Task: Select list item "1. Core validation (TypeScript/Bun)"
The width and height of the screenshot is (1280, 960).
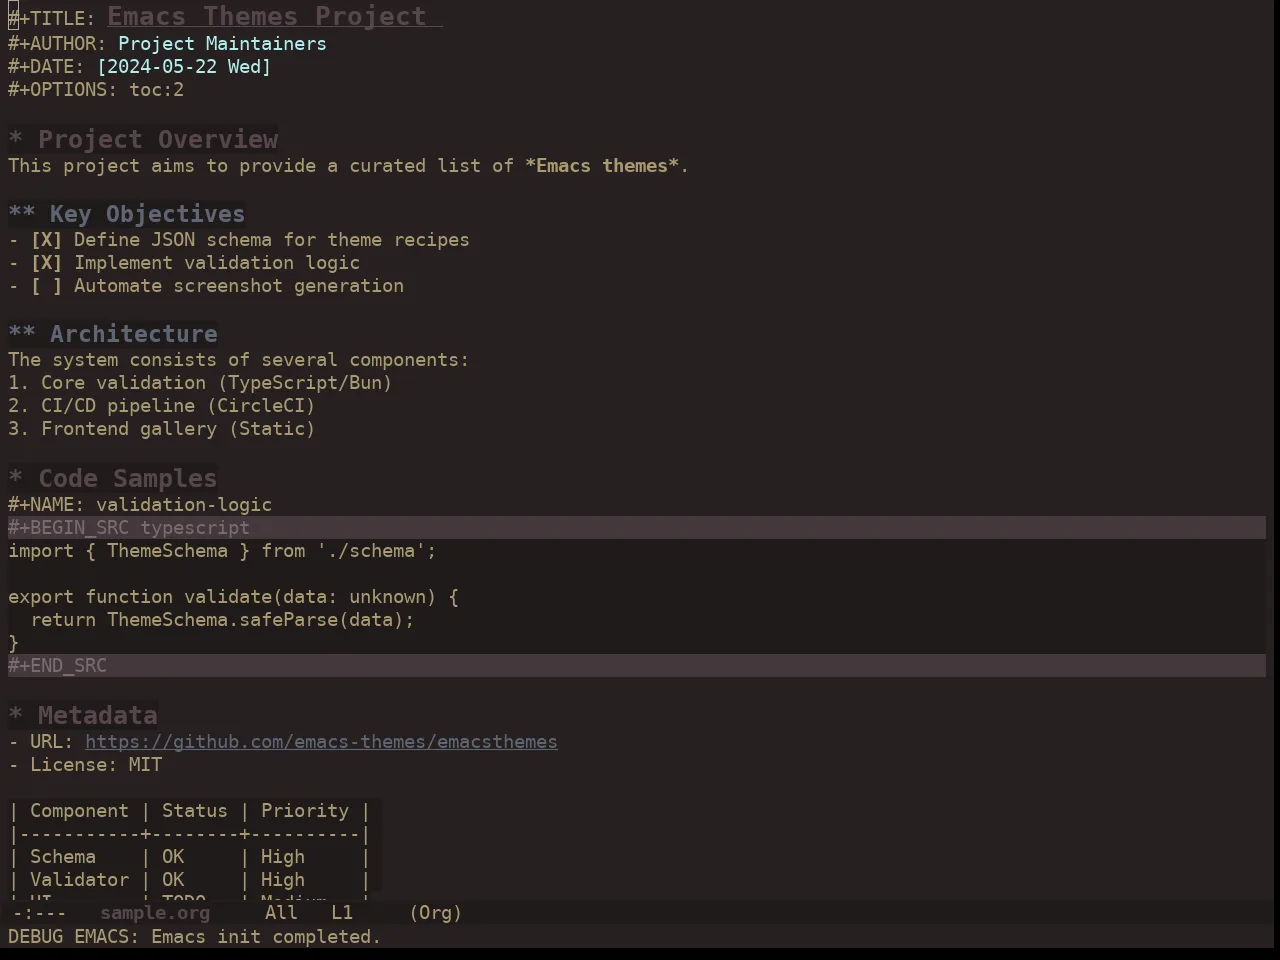Action: click(200, 383)
